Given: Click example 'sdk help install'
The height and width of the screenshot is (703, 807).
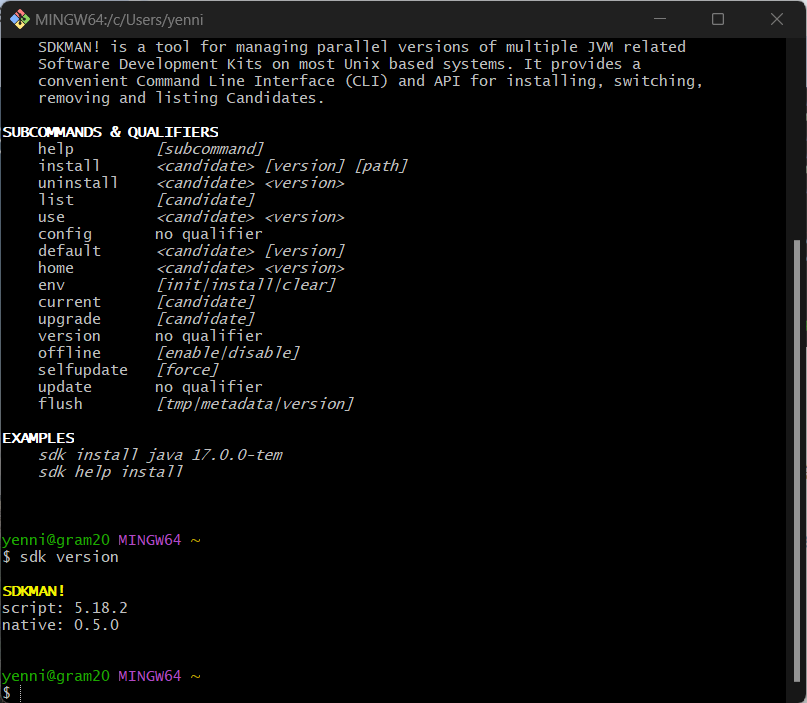Looking at the screenshot, I should (x=111, y=472).
